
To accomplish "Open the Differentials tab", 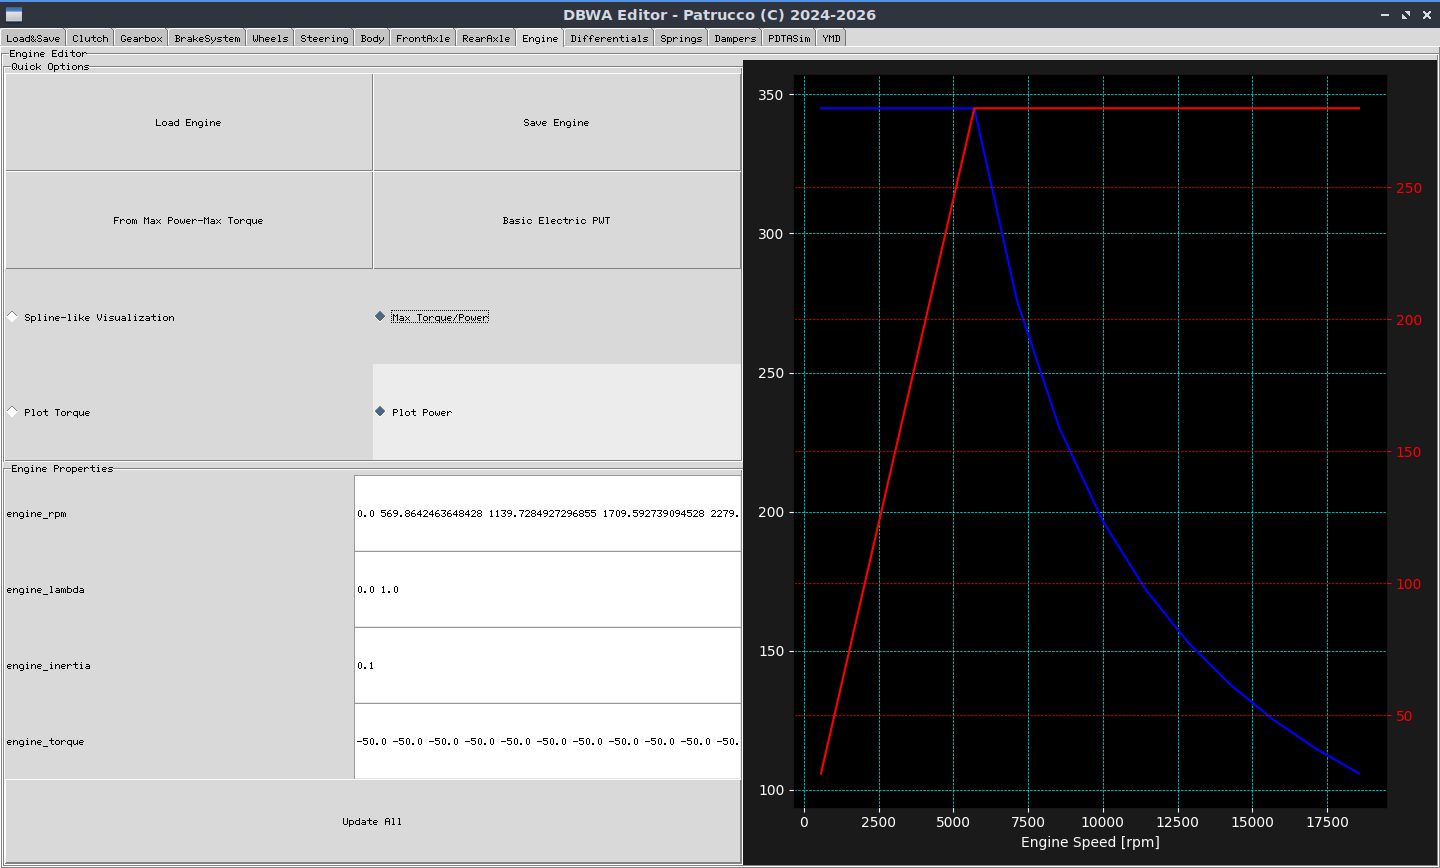I will pyautogui.click(x=609, y=38).
